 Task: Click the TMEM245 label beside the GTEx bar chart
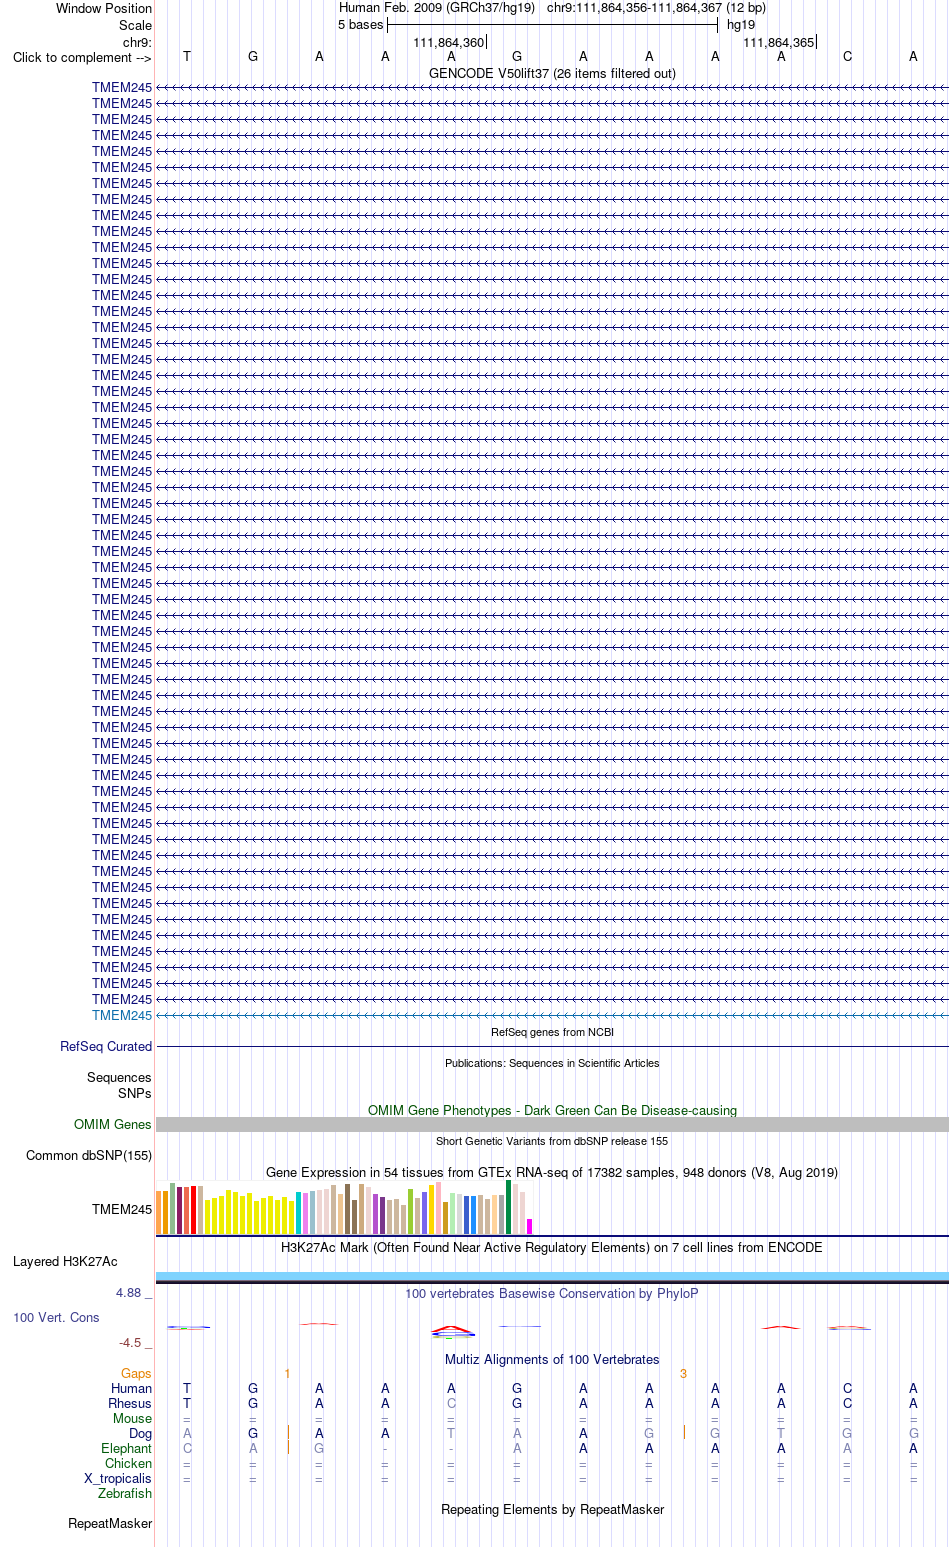122,1209
